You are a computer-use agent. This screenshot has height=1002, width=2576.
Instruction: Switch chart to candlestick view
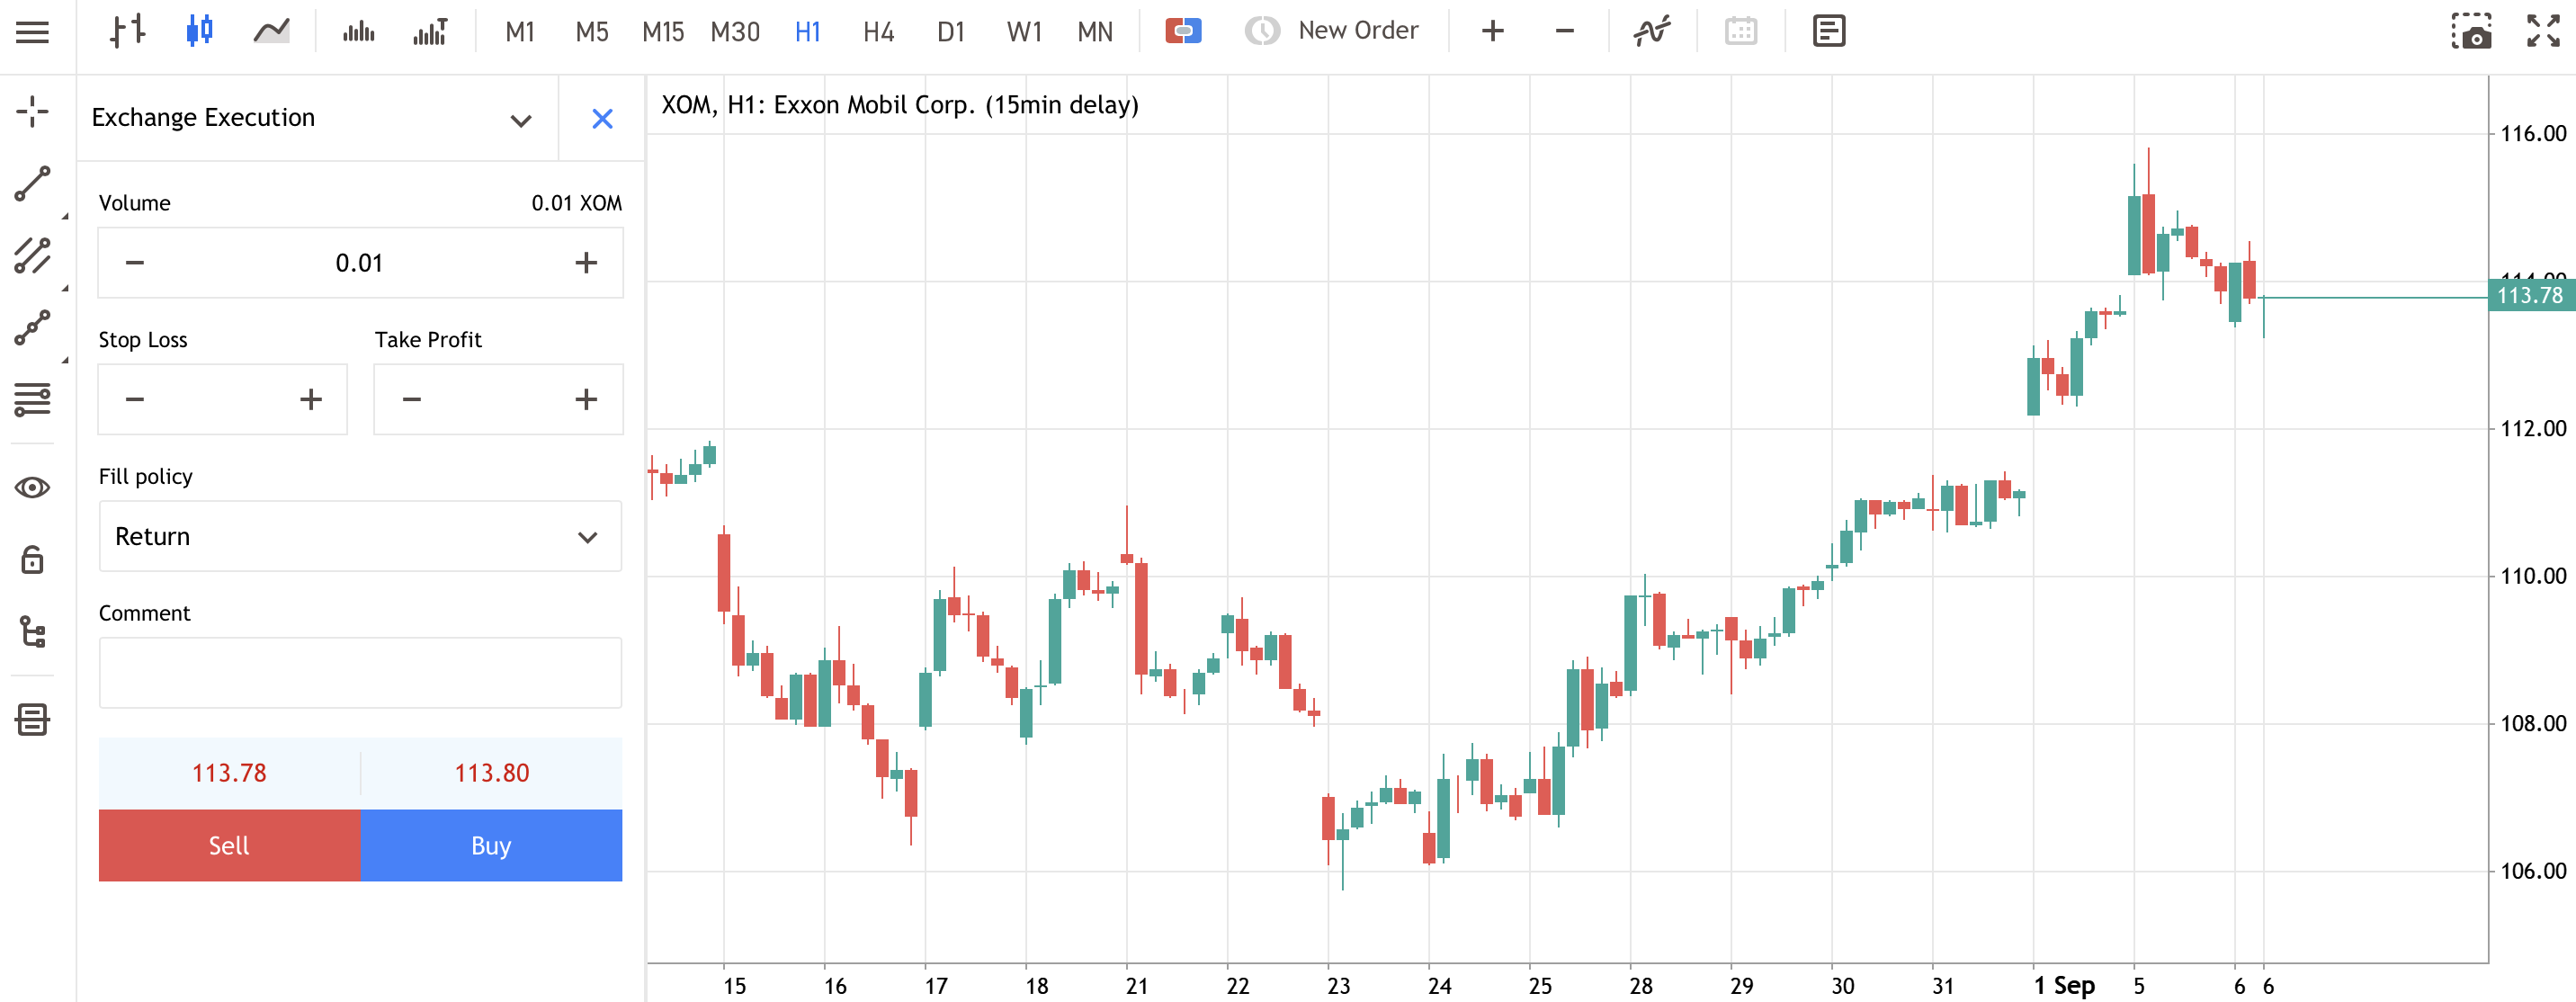coord(199,31)
